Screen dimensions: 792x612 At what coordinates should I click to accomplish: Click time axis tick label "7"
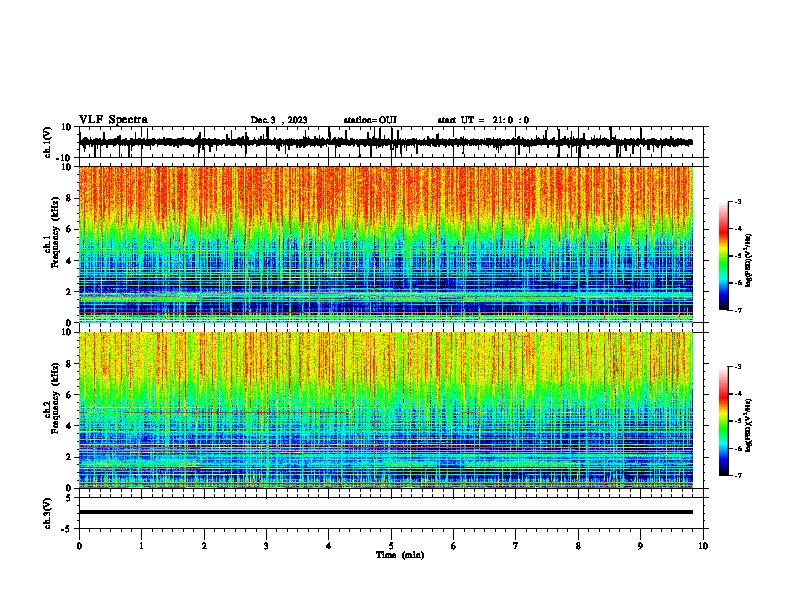(x=516, y=546)
